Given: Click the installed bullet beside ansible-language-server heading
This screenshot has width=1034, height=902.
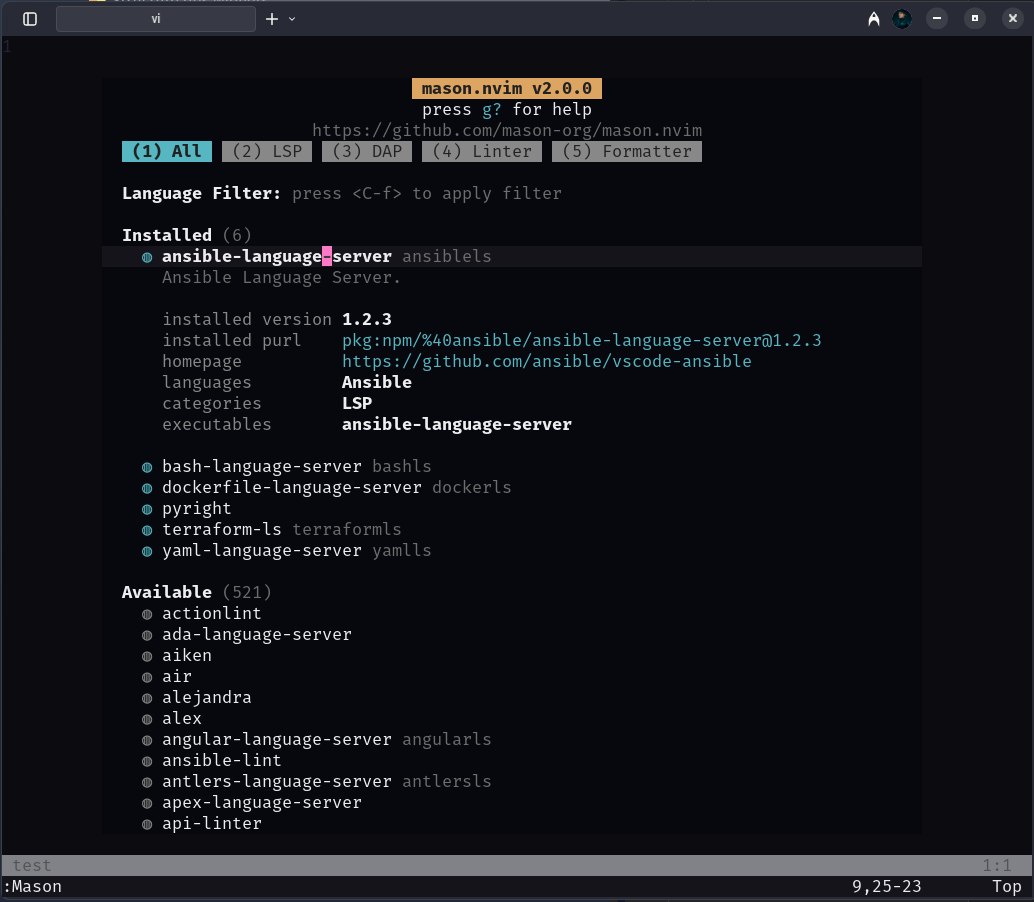Looking at the screenshot, I should click(147, 257).
